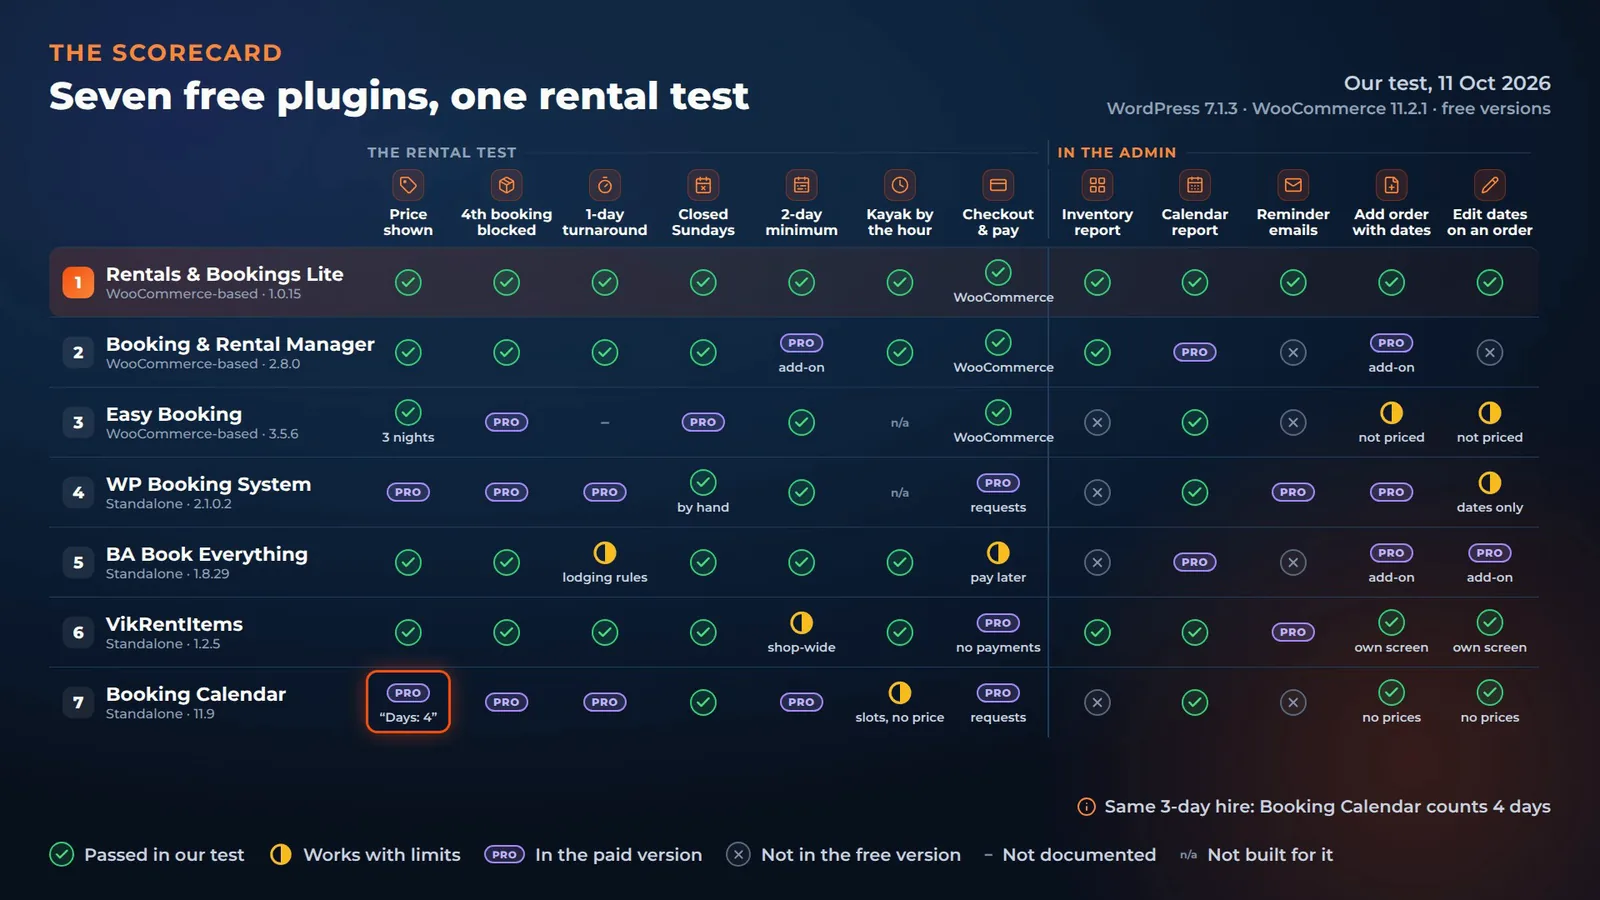Click the green checkmark legend icon
This screenshot has height=900, width=1600.
pos(62,854)
